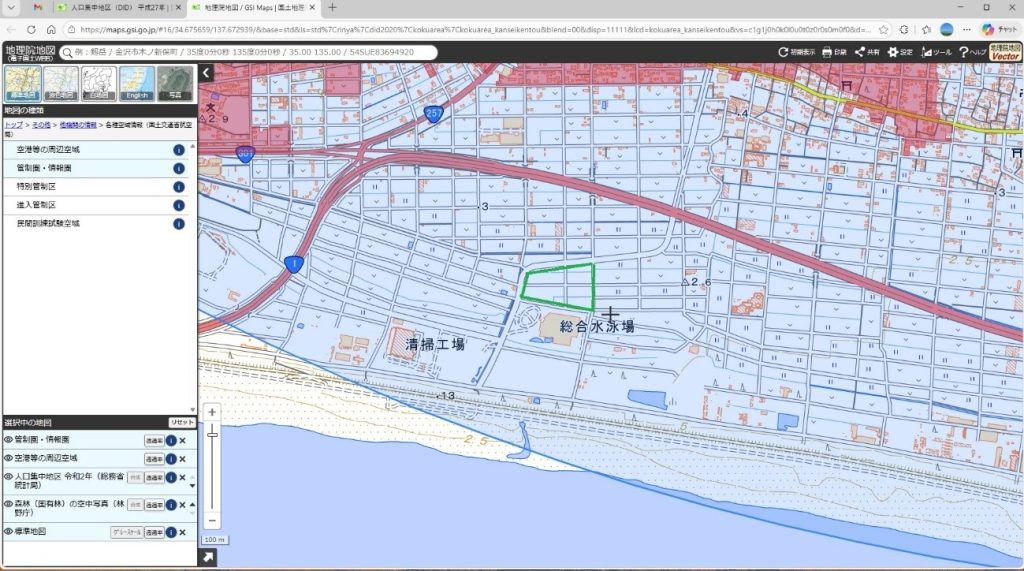Viewport: 1024px width, 571px height.
Task: Click the map zoom slider handle
Action: (212, 434)
